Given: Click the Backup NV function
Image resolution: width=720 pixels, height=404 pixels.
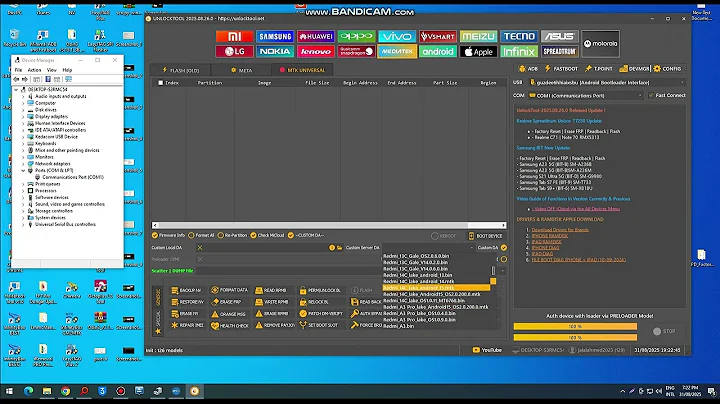Looking at the screenshot, I should [x=186, y=290].
